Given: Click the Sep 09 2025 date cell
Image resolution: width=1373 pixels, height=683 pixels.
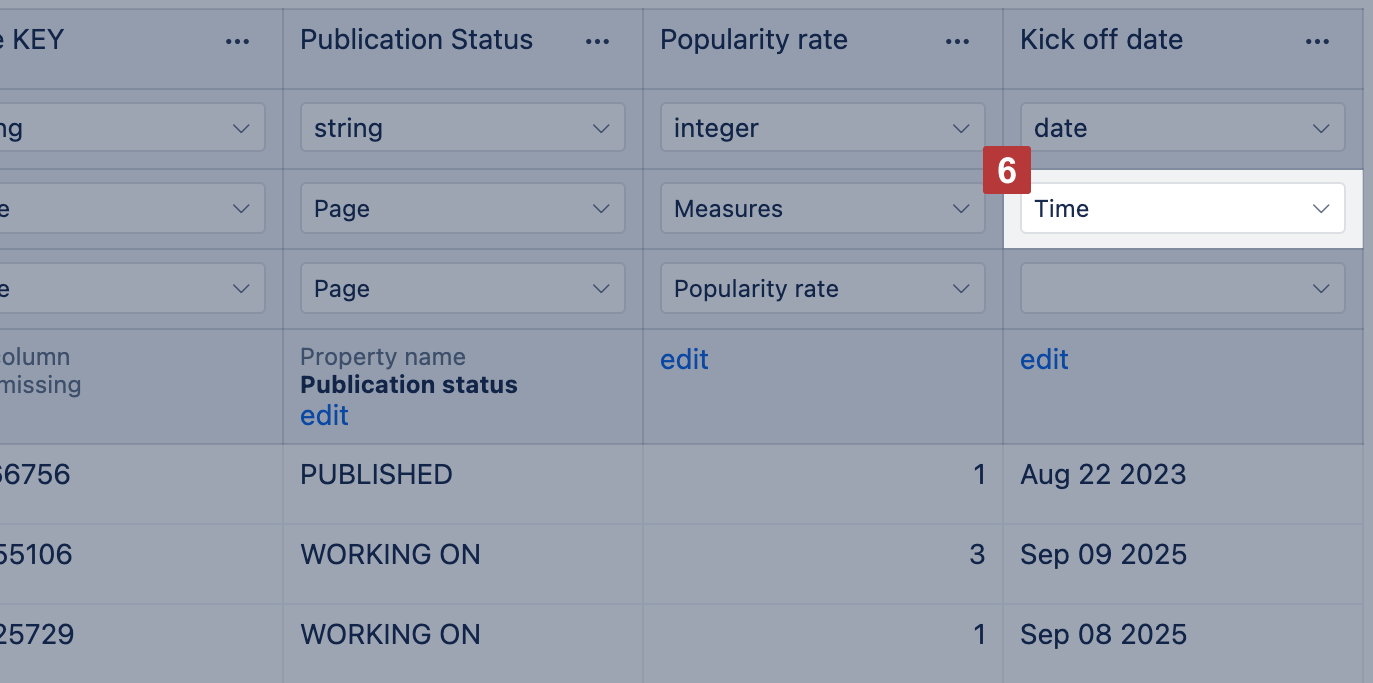Looking at the screenshot, I should (x=1103, y=554).
